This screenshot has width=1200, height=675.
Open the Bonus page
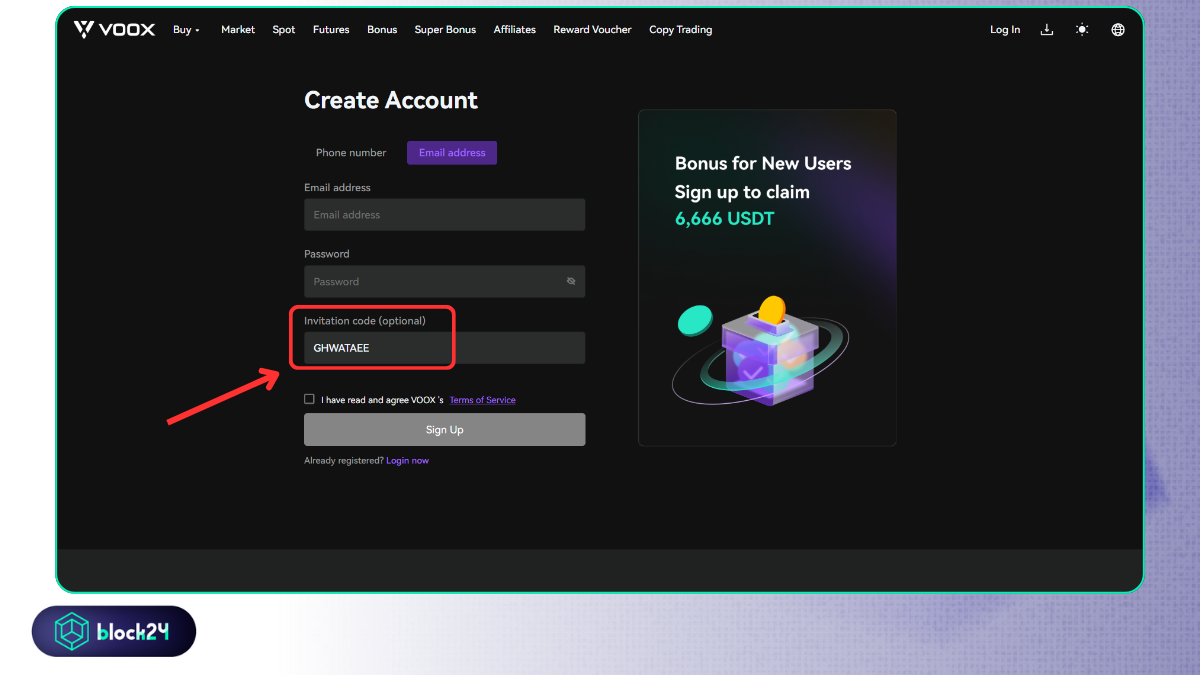(x=382, y=29)
